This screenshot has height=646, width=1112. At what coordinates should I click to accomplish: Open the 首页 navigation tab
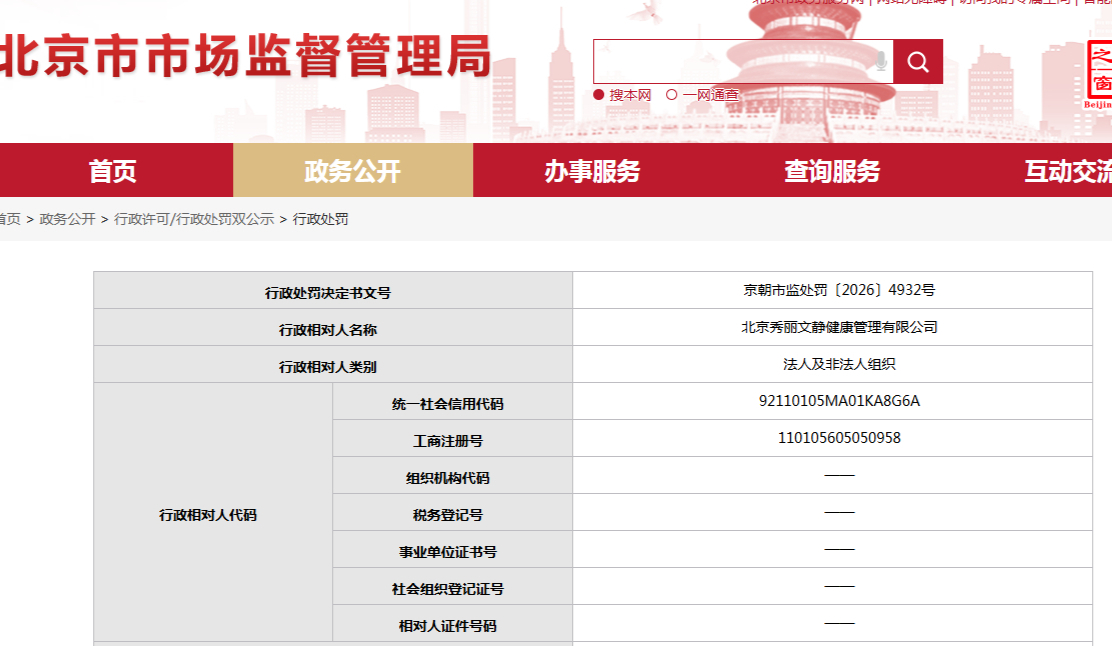(x=113, y=170)
